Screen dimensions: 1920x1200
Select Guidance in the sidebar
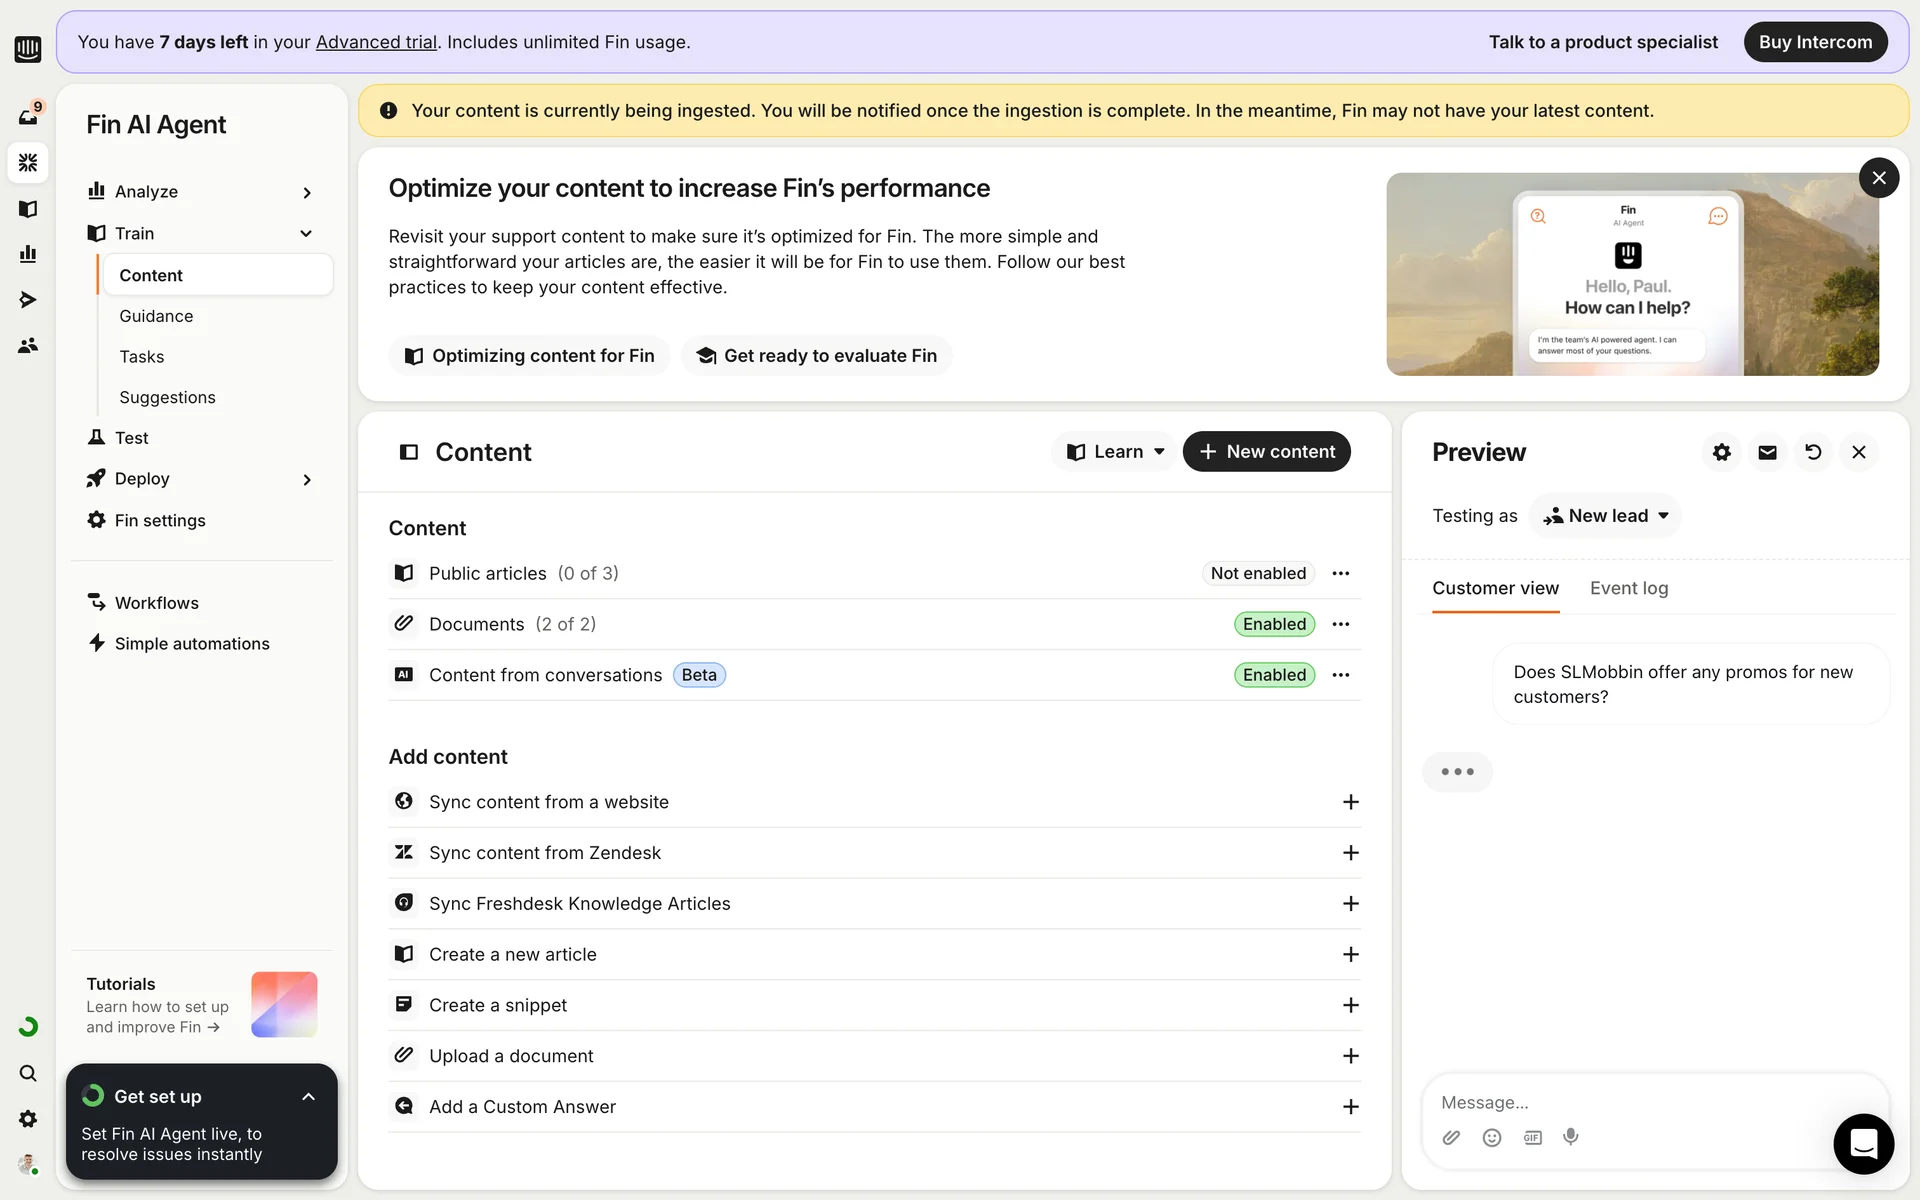tap(156, 316)
